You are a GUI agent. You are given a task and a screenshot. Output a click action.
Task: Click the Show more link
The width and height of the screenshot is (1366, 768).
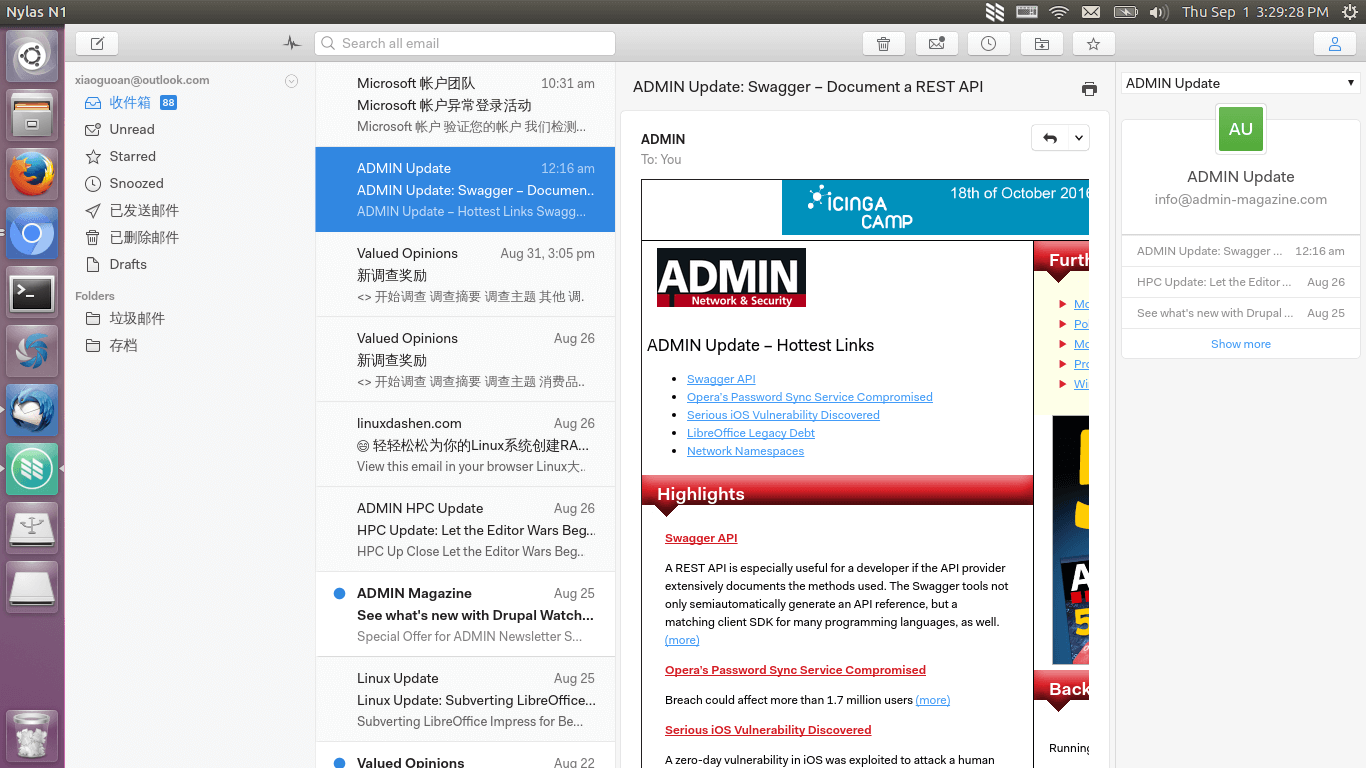click(1240, 344)
